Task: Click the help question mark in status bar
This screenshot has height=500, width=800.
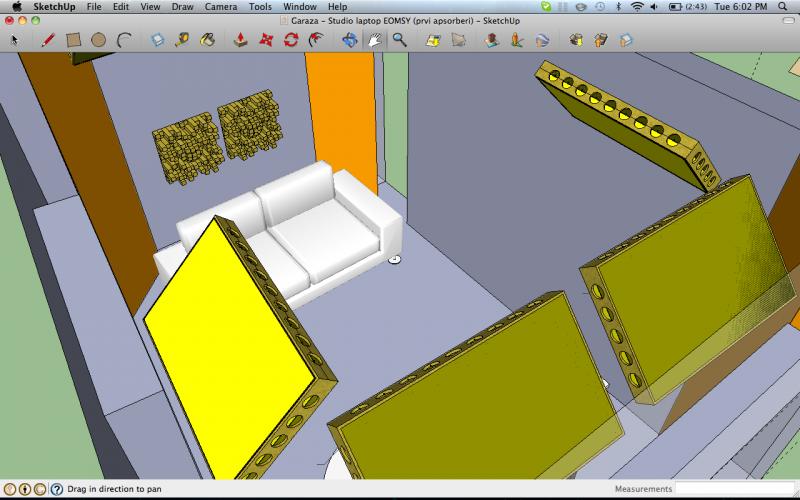Action: click(x=39, y=489)
